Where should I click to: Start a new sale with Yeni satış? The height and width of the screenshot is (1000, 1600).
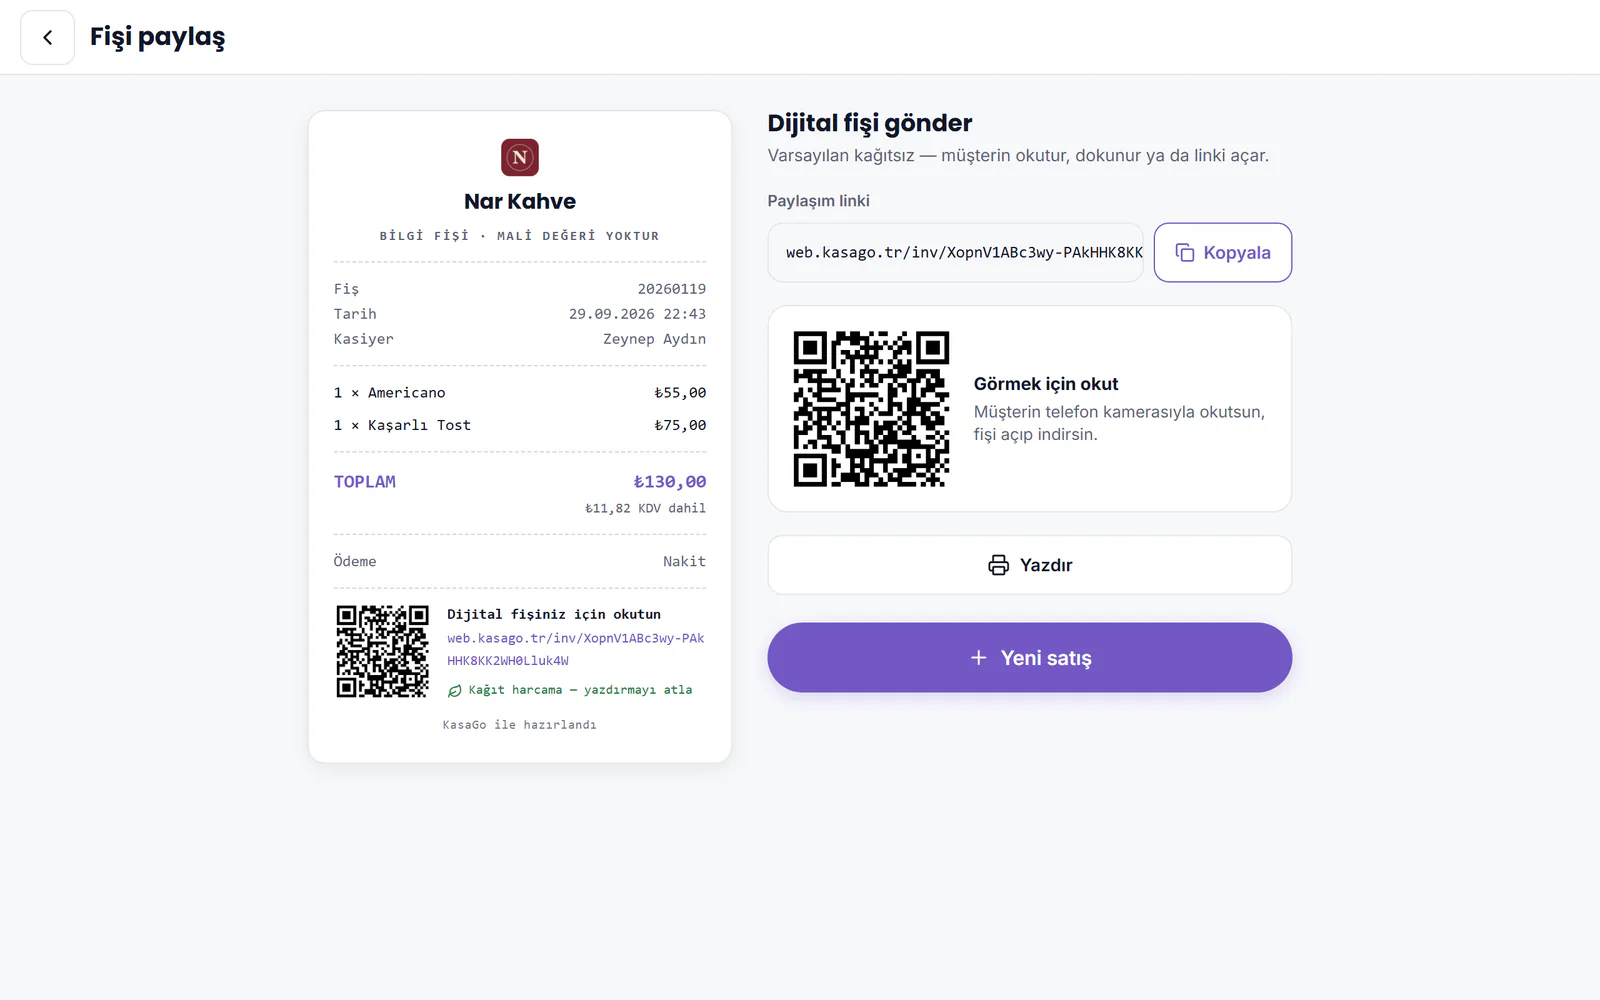1030,658
